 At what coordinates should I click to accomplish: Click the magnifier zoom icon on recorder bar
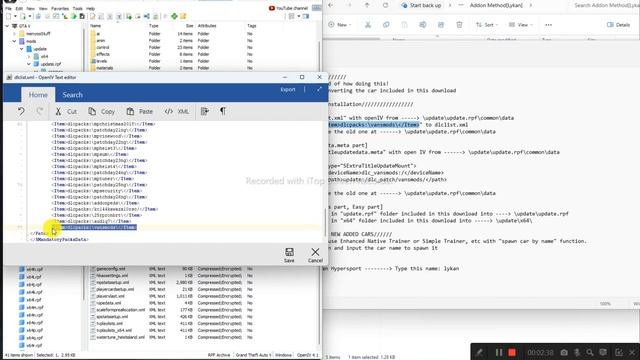click(x=590, y=352)
